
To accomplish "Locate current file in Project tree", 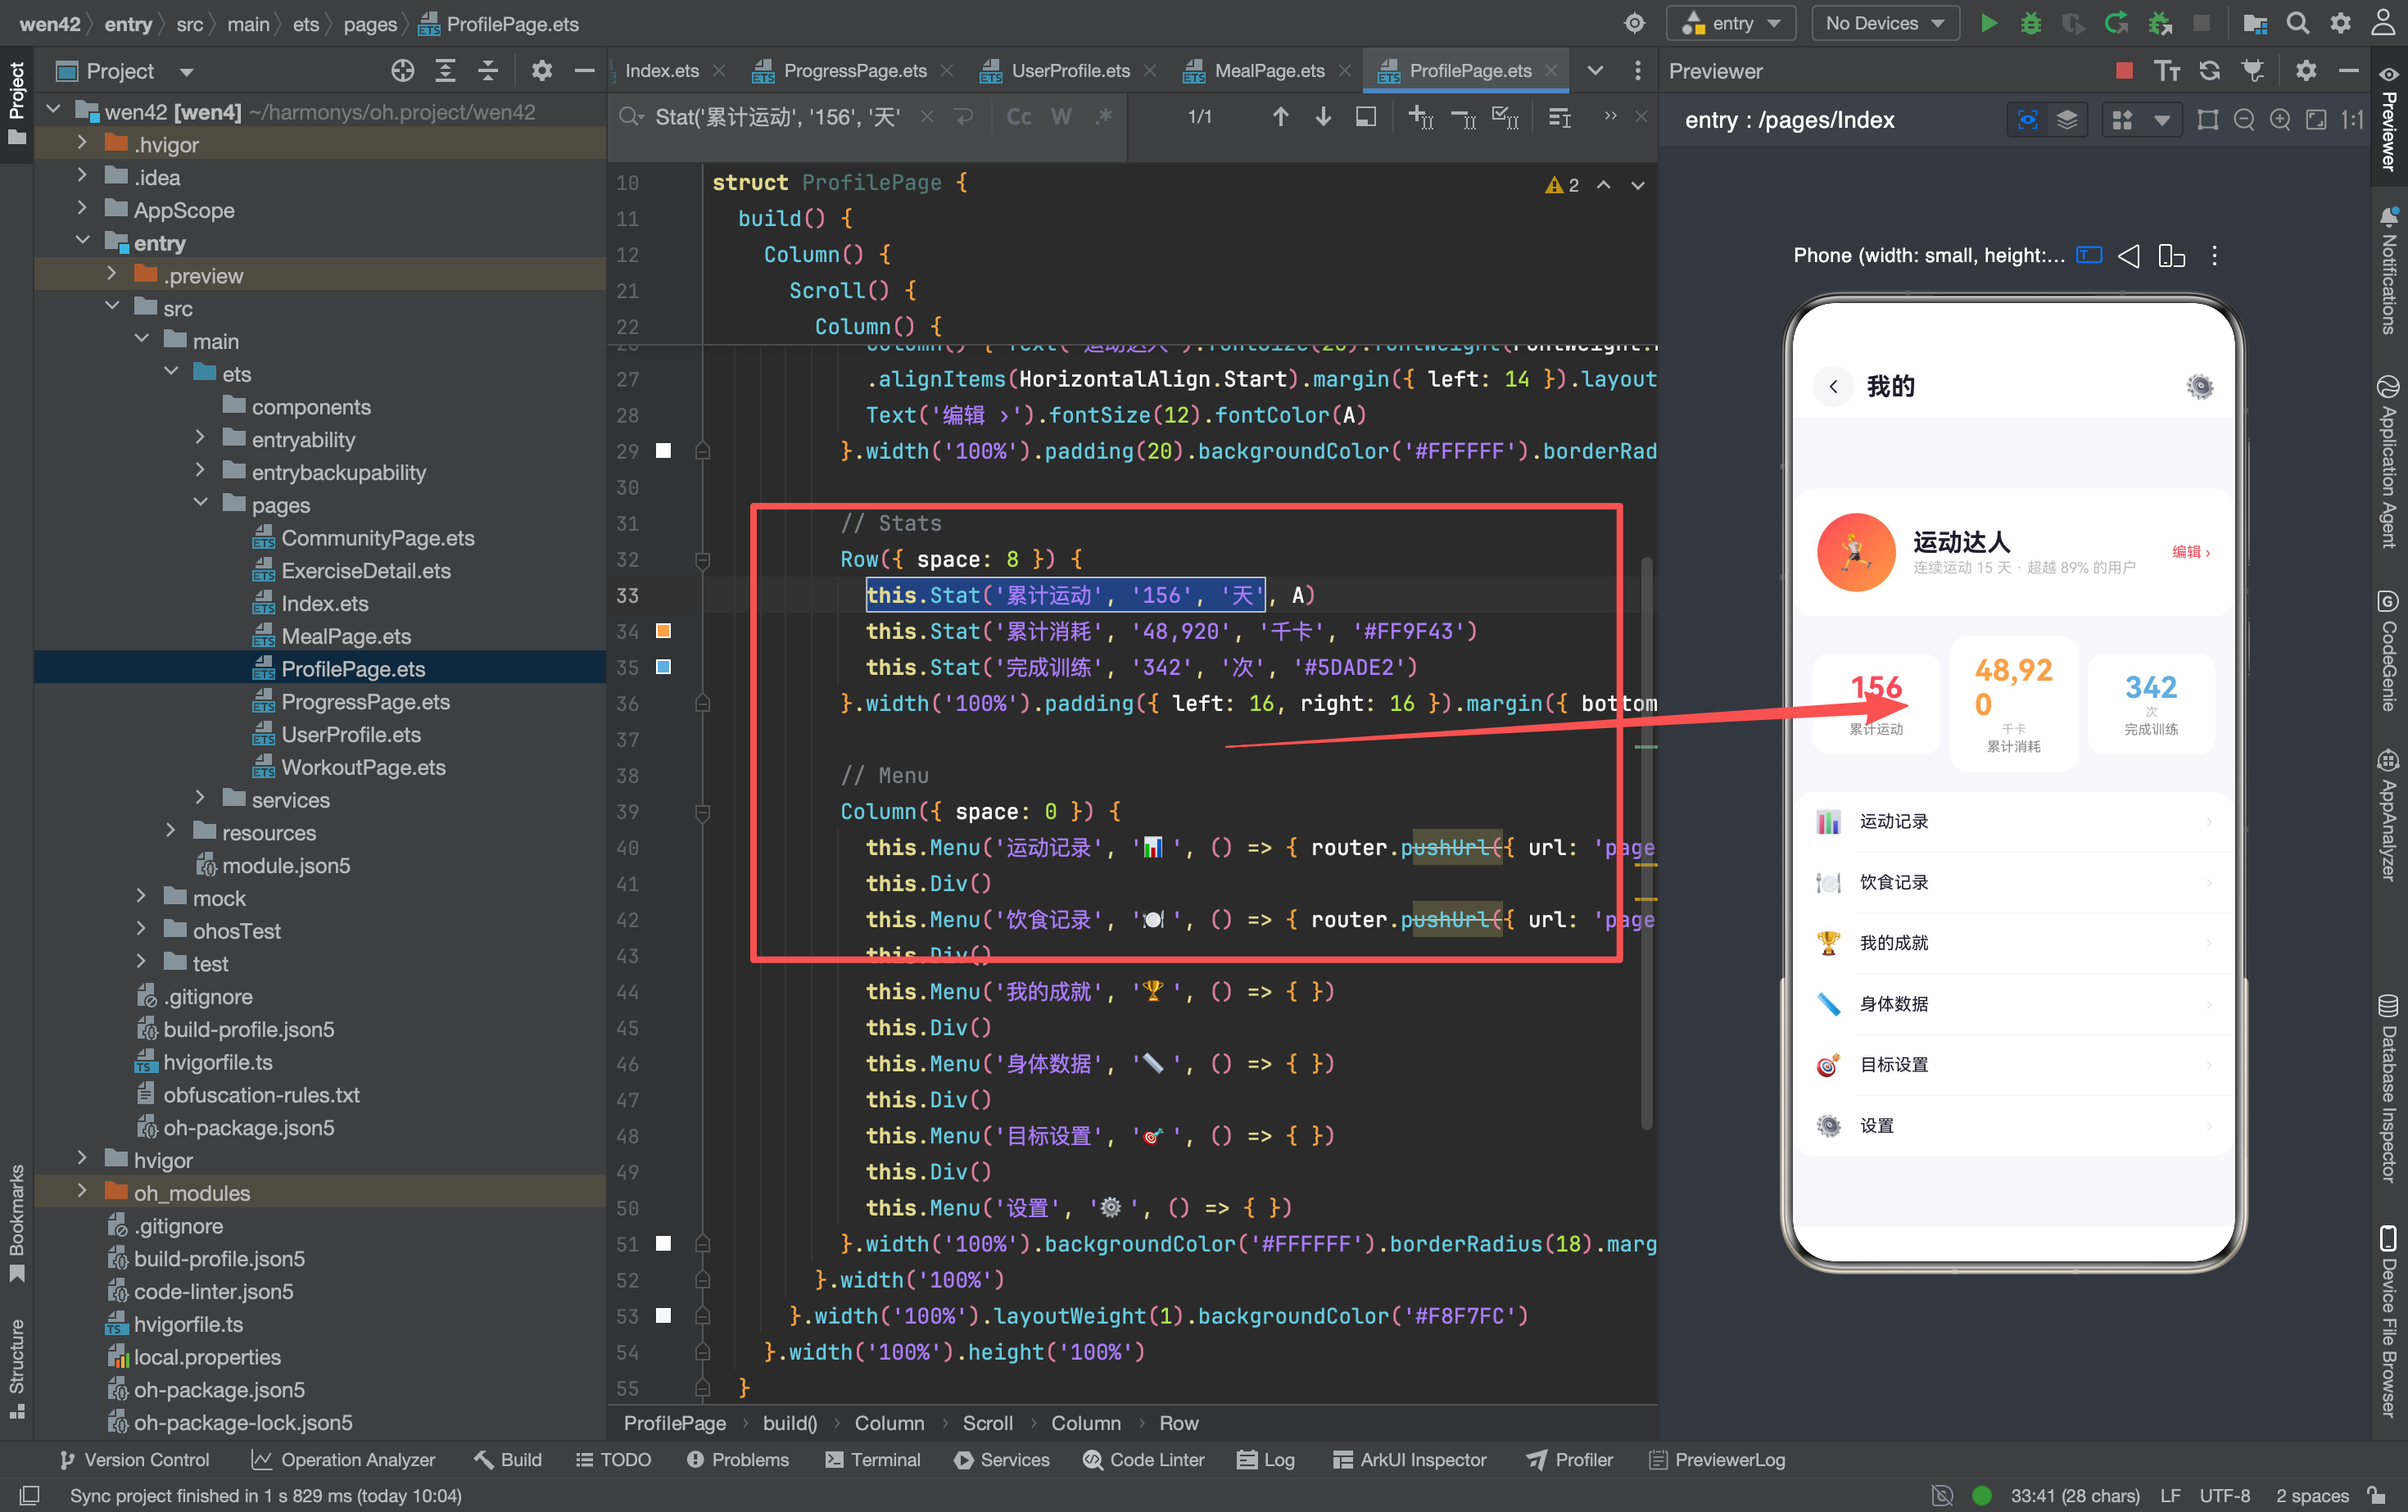I will pos(402,70).
